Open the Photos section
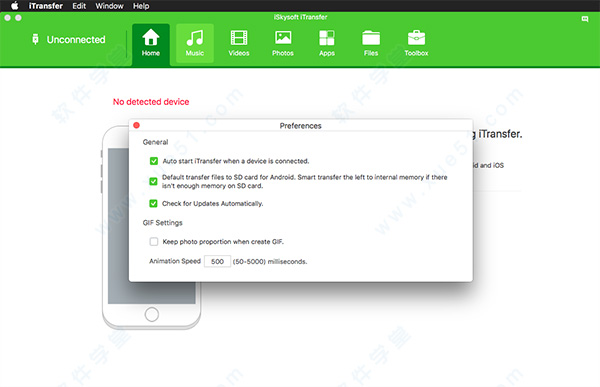 (283, 43)
